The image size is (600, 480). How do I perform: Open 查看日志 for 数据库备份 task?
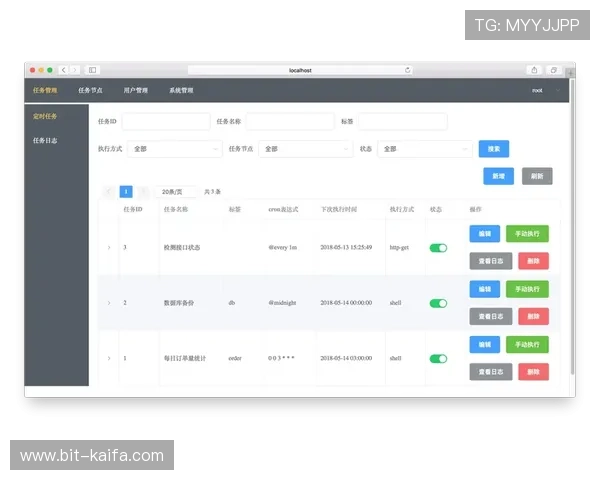491,317
